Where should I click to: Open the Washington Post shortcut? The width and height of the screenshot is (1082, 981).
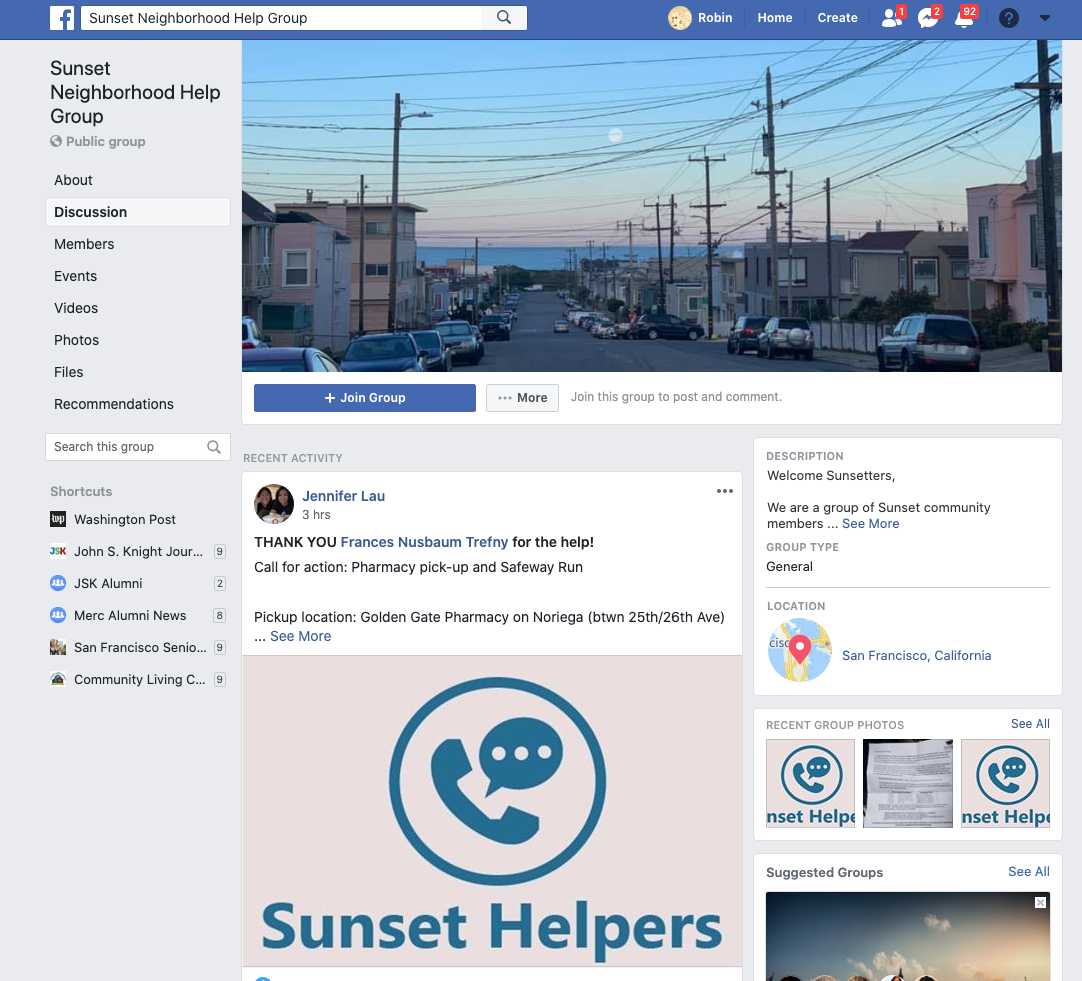124,520
